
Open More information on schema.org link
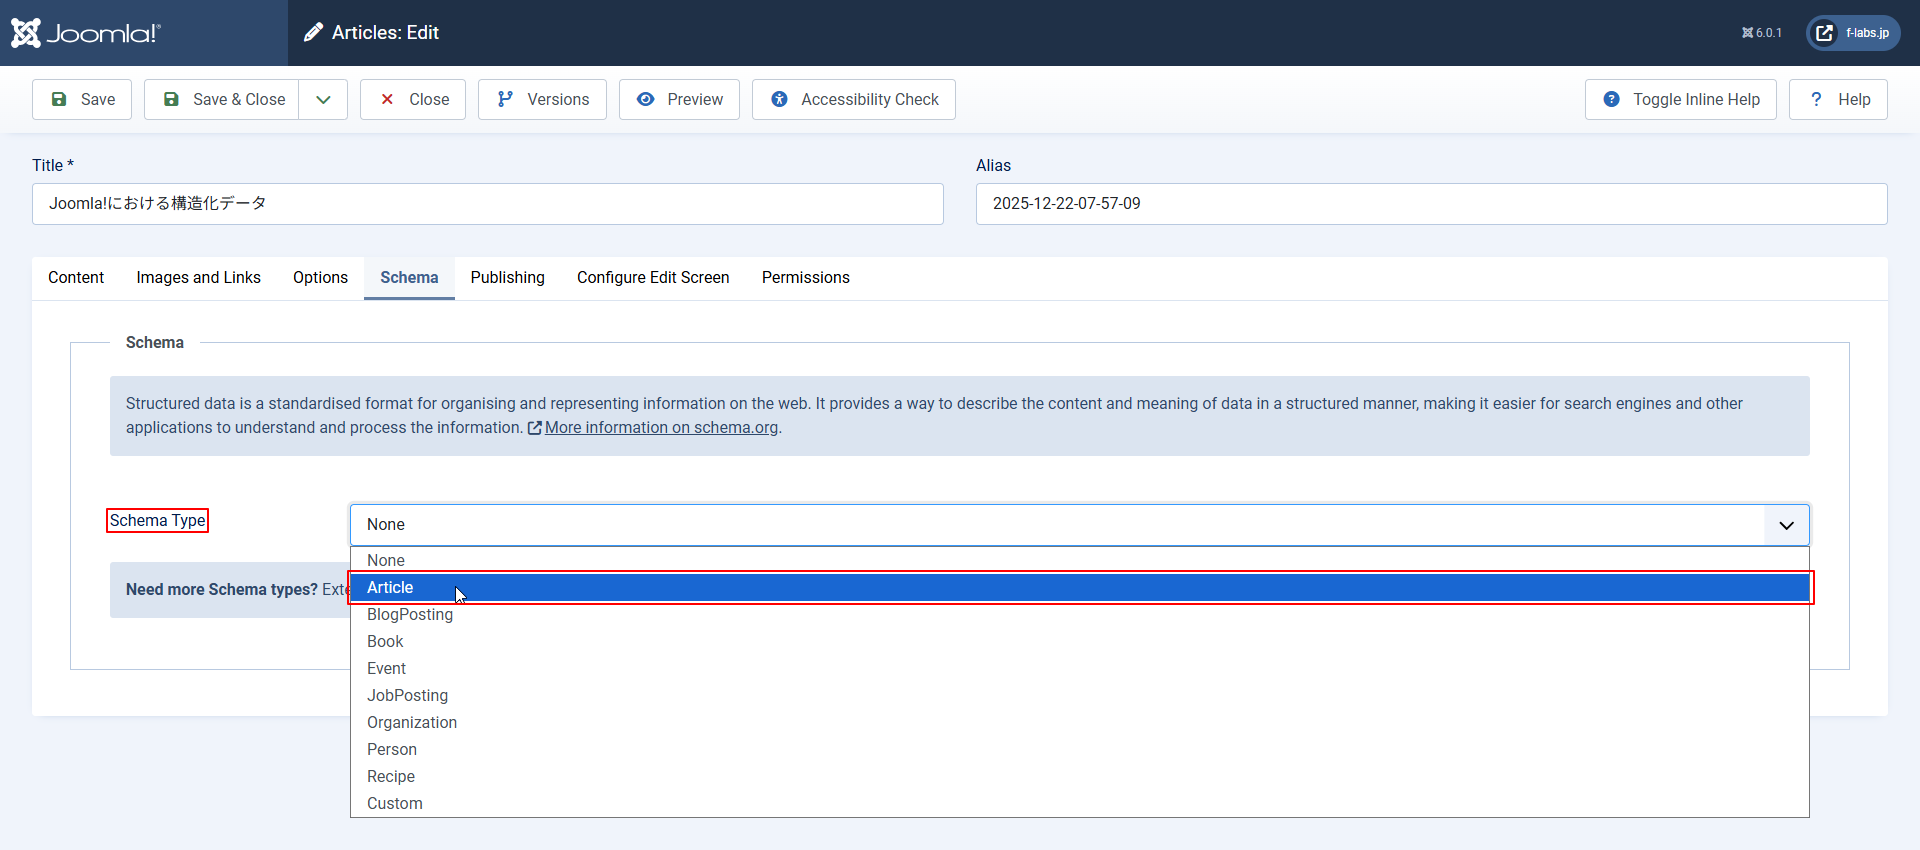click(x=660, y=428)
